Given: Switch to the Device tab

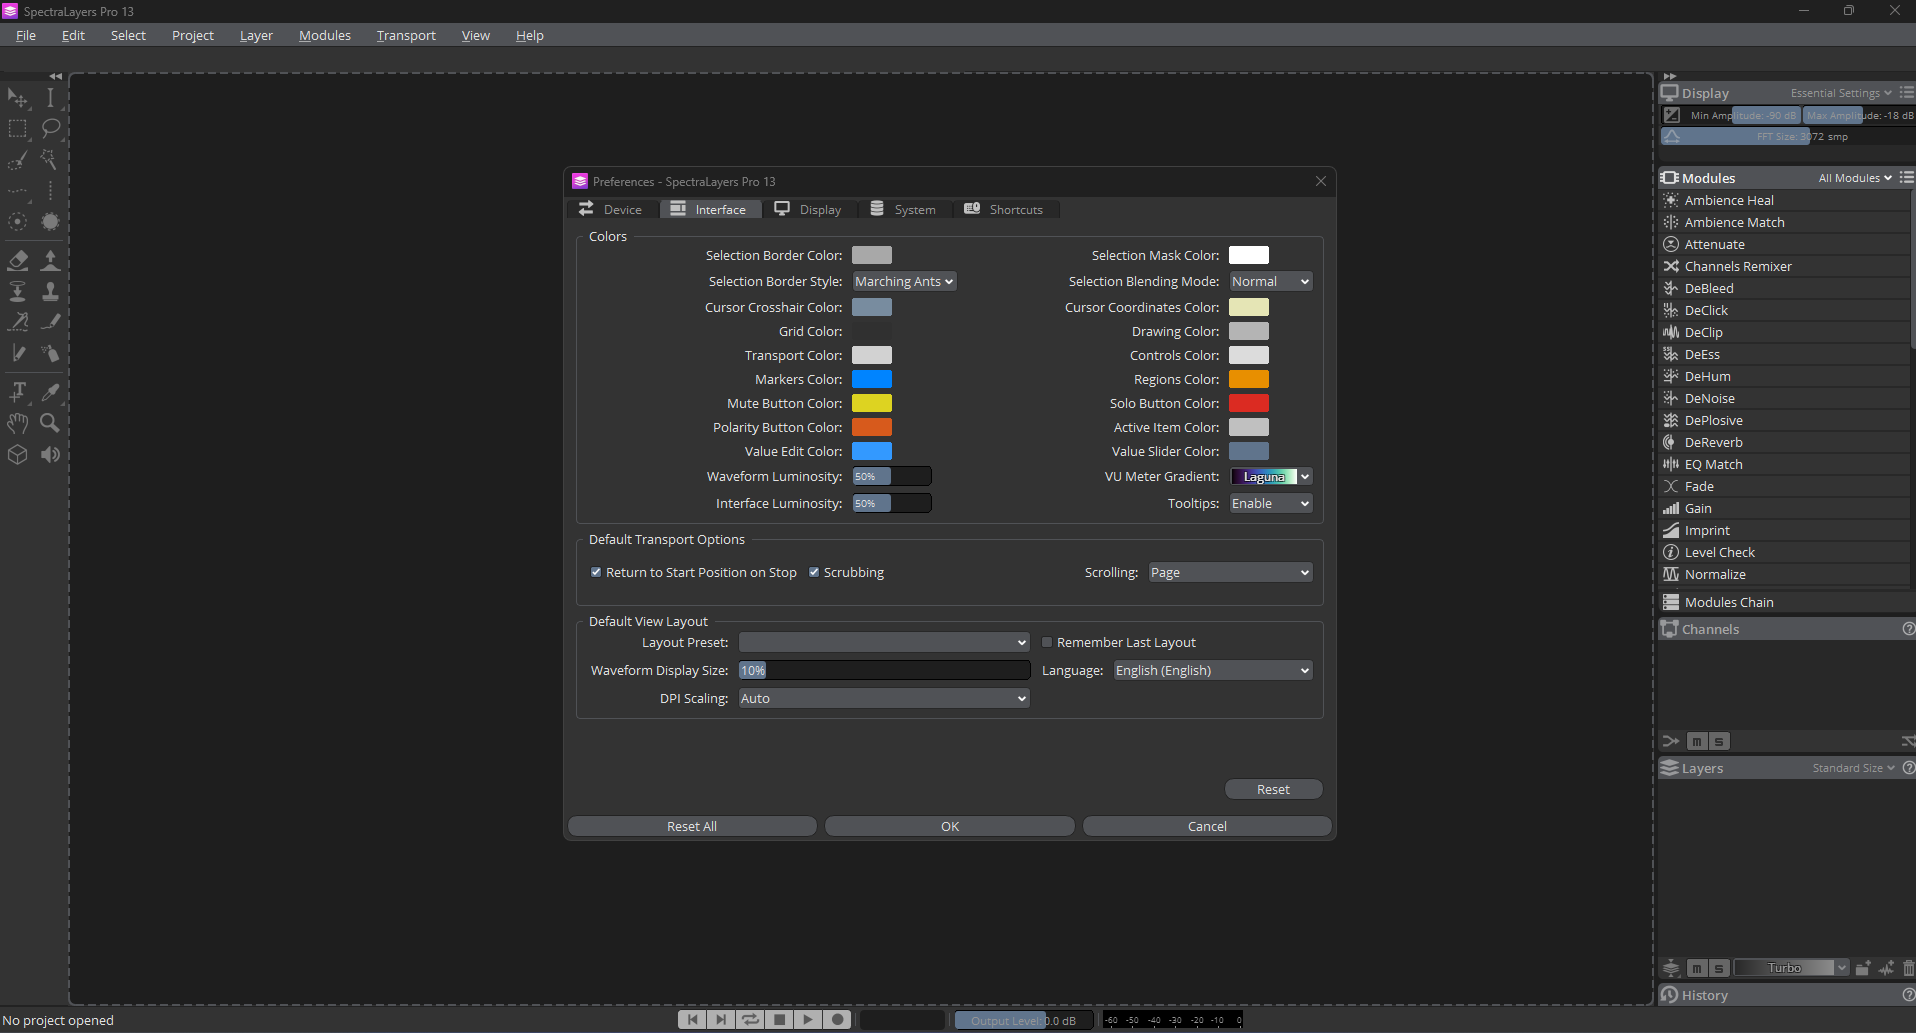Looking at the screenshot, I should point(612,210).
